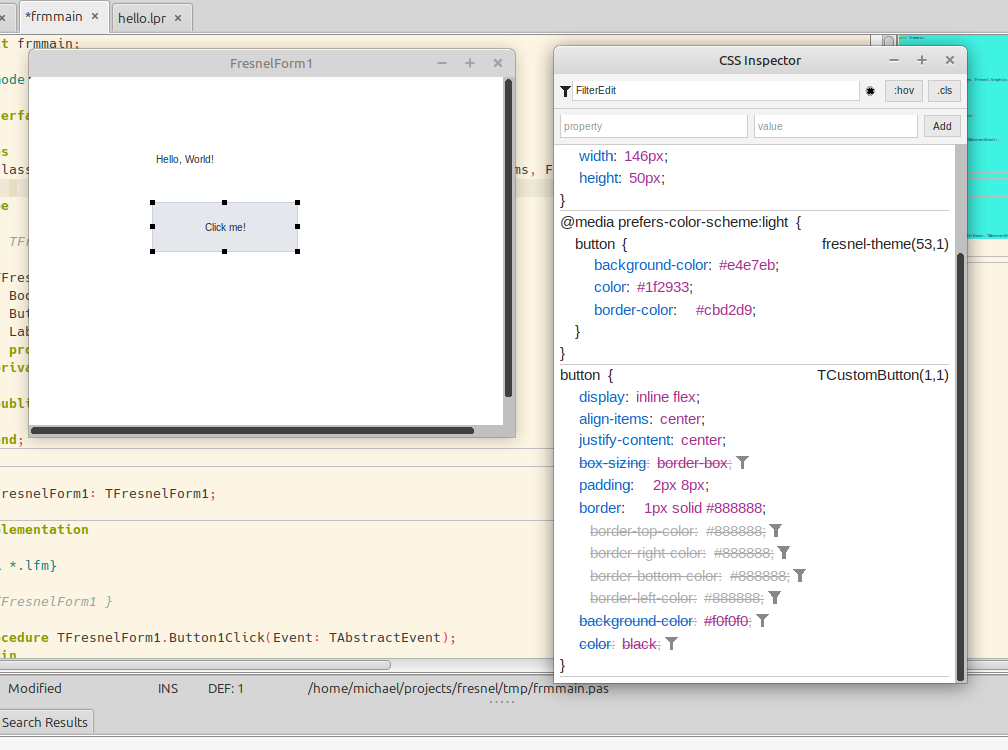Screen dimensions: 1008x750
Task: Click the filter icon beside border-bottom-color
Action: click(800, 576)
